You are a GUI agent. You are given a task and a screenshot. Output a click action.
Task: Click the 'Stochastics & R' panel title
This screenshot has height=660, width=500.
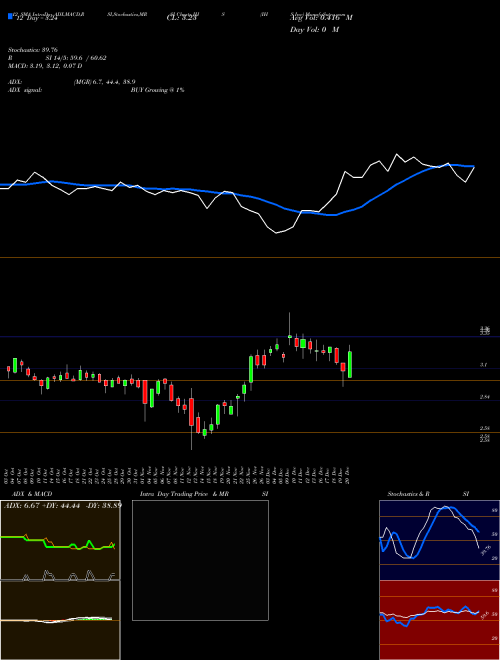pos(408,494)
